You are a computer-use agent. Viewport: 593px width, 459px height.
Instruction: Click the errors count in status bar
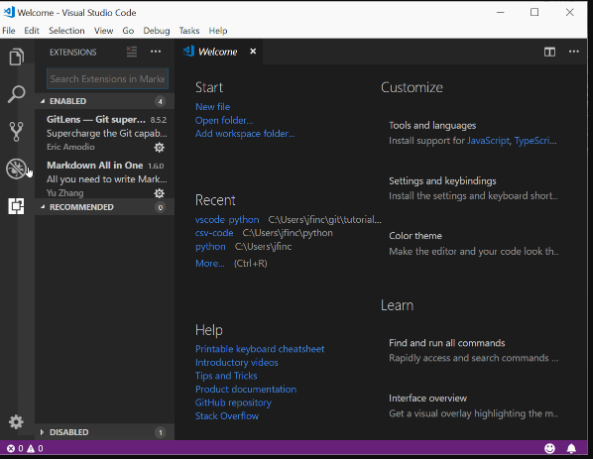[x=15, y=448]
